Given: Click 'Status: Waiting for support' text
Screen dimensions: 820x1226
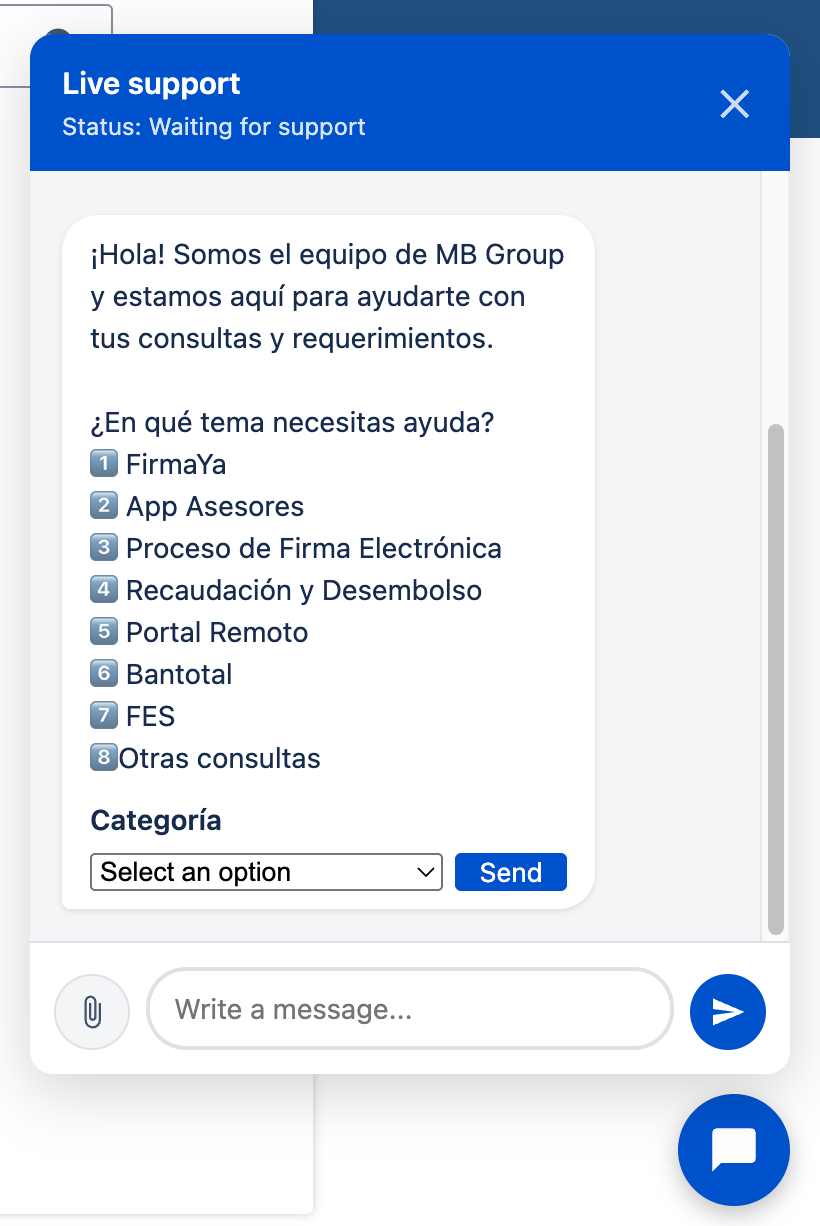Looking at the screenshot, I should [x=214, y=128].
